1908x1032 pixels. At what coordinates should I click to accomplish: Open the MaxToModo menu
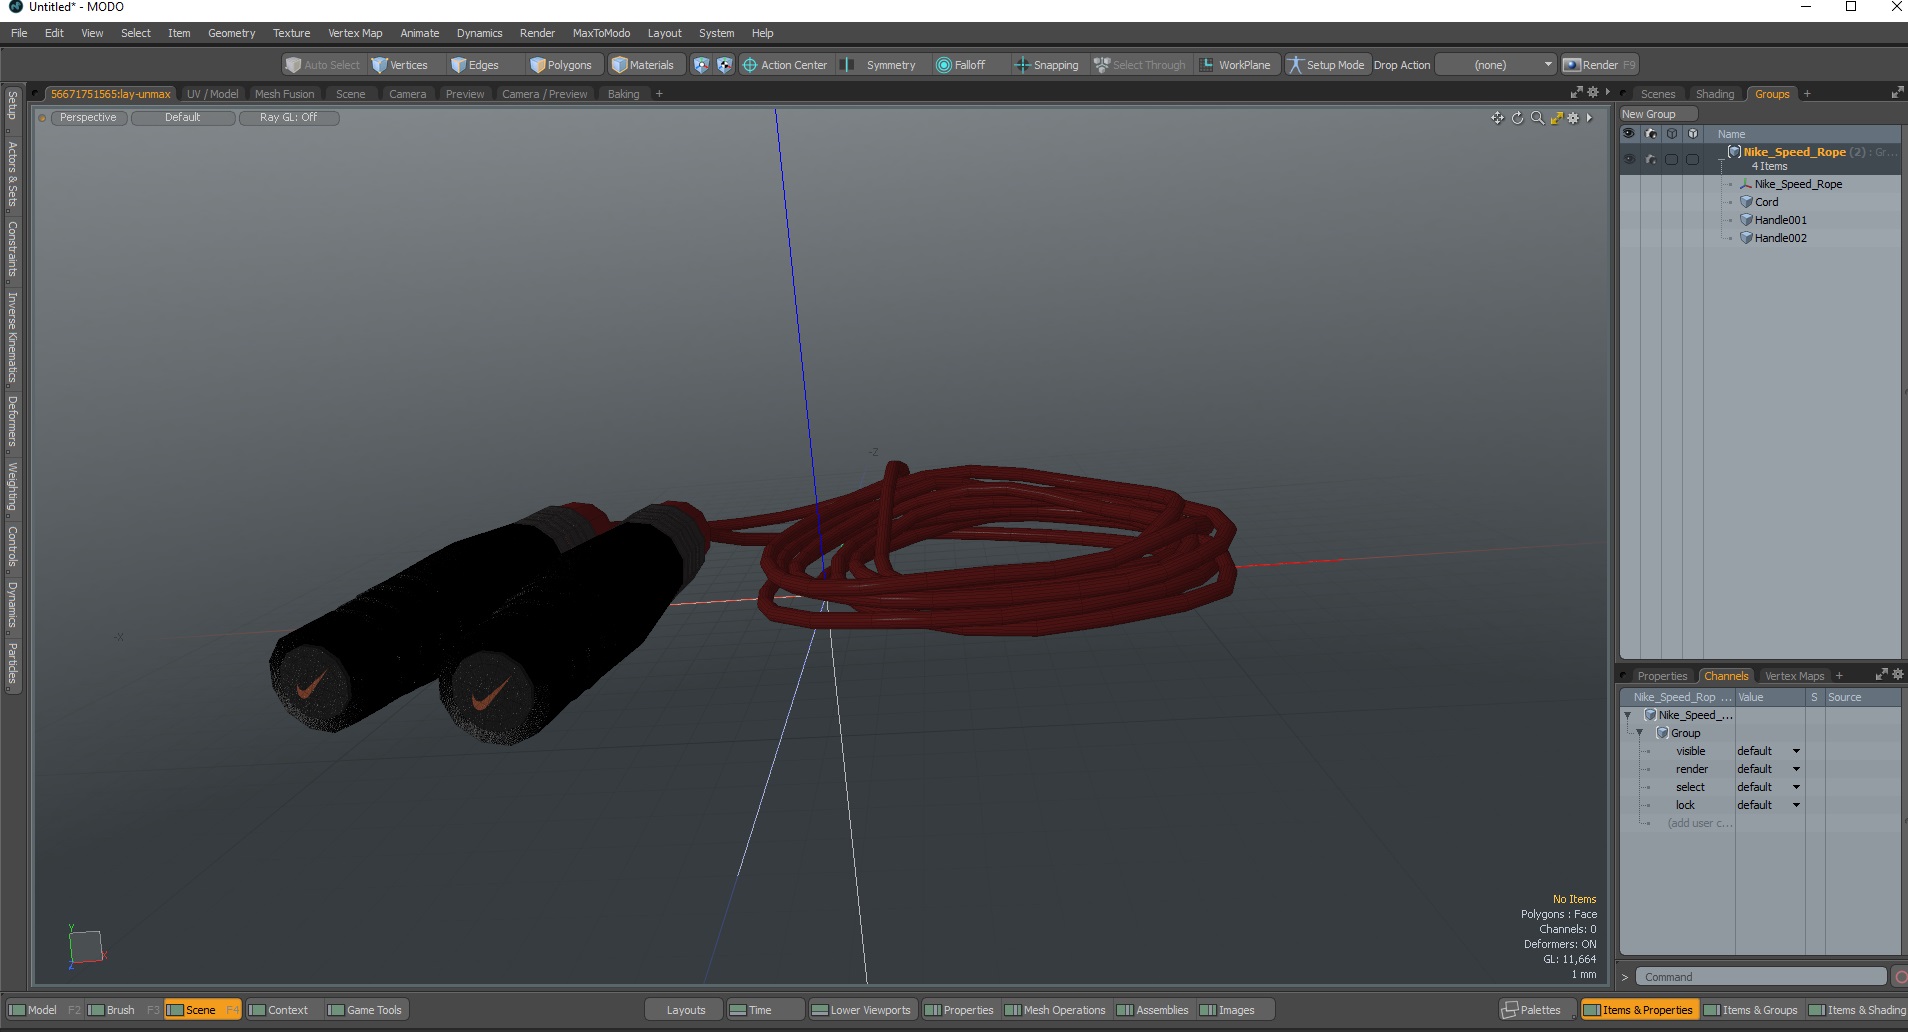click(x=601, y=33)
